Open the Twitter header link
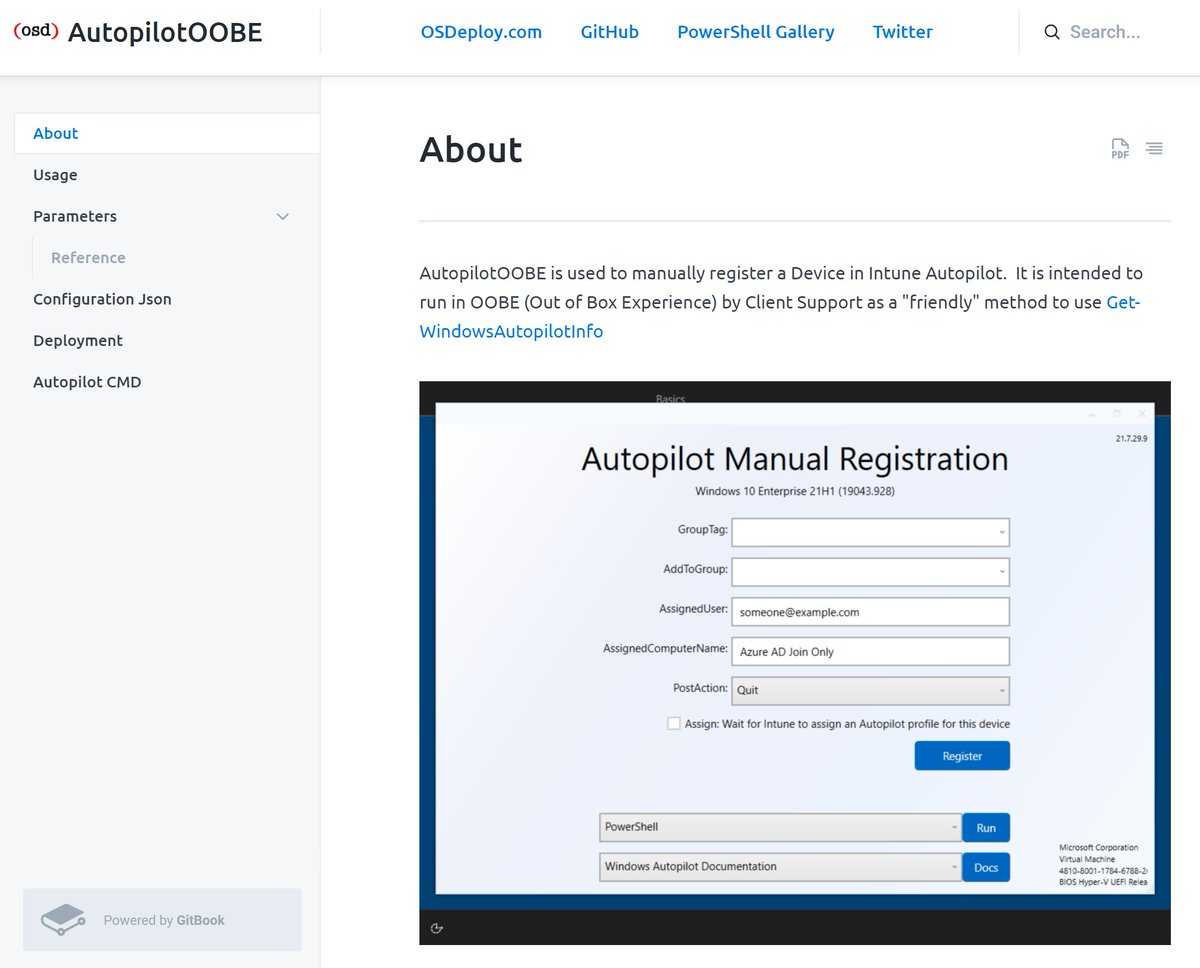 click(x=902, y=32)
